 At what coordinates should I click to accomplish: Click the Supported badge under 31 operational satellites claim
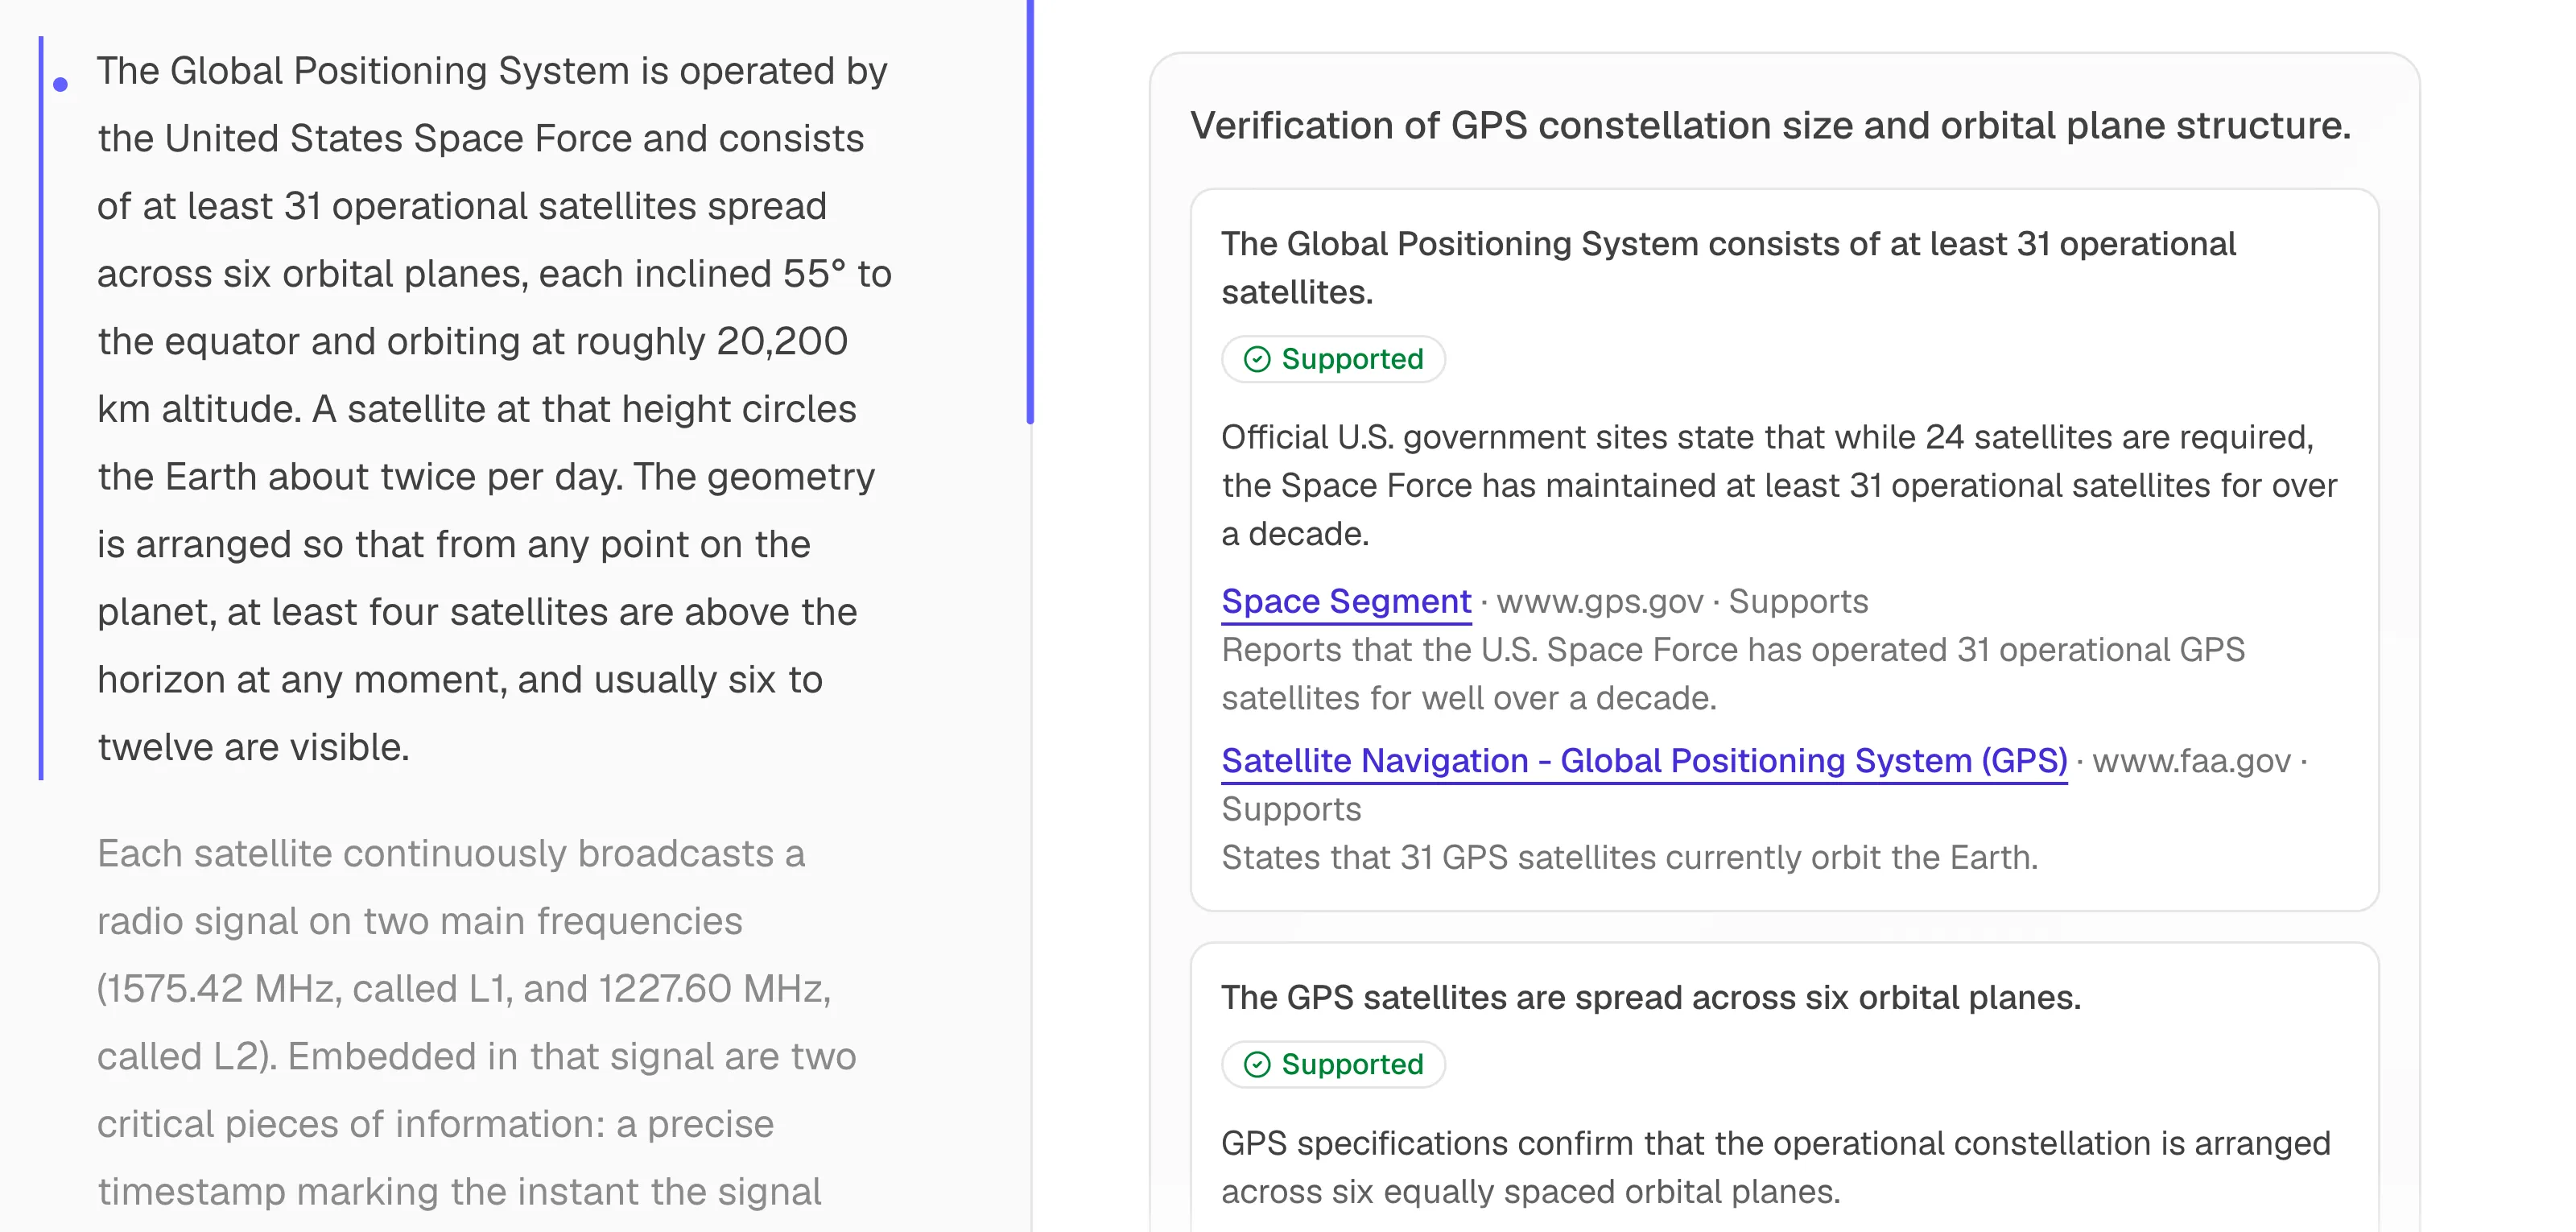coord(1333,359)
